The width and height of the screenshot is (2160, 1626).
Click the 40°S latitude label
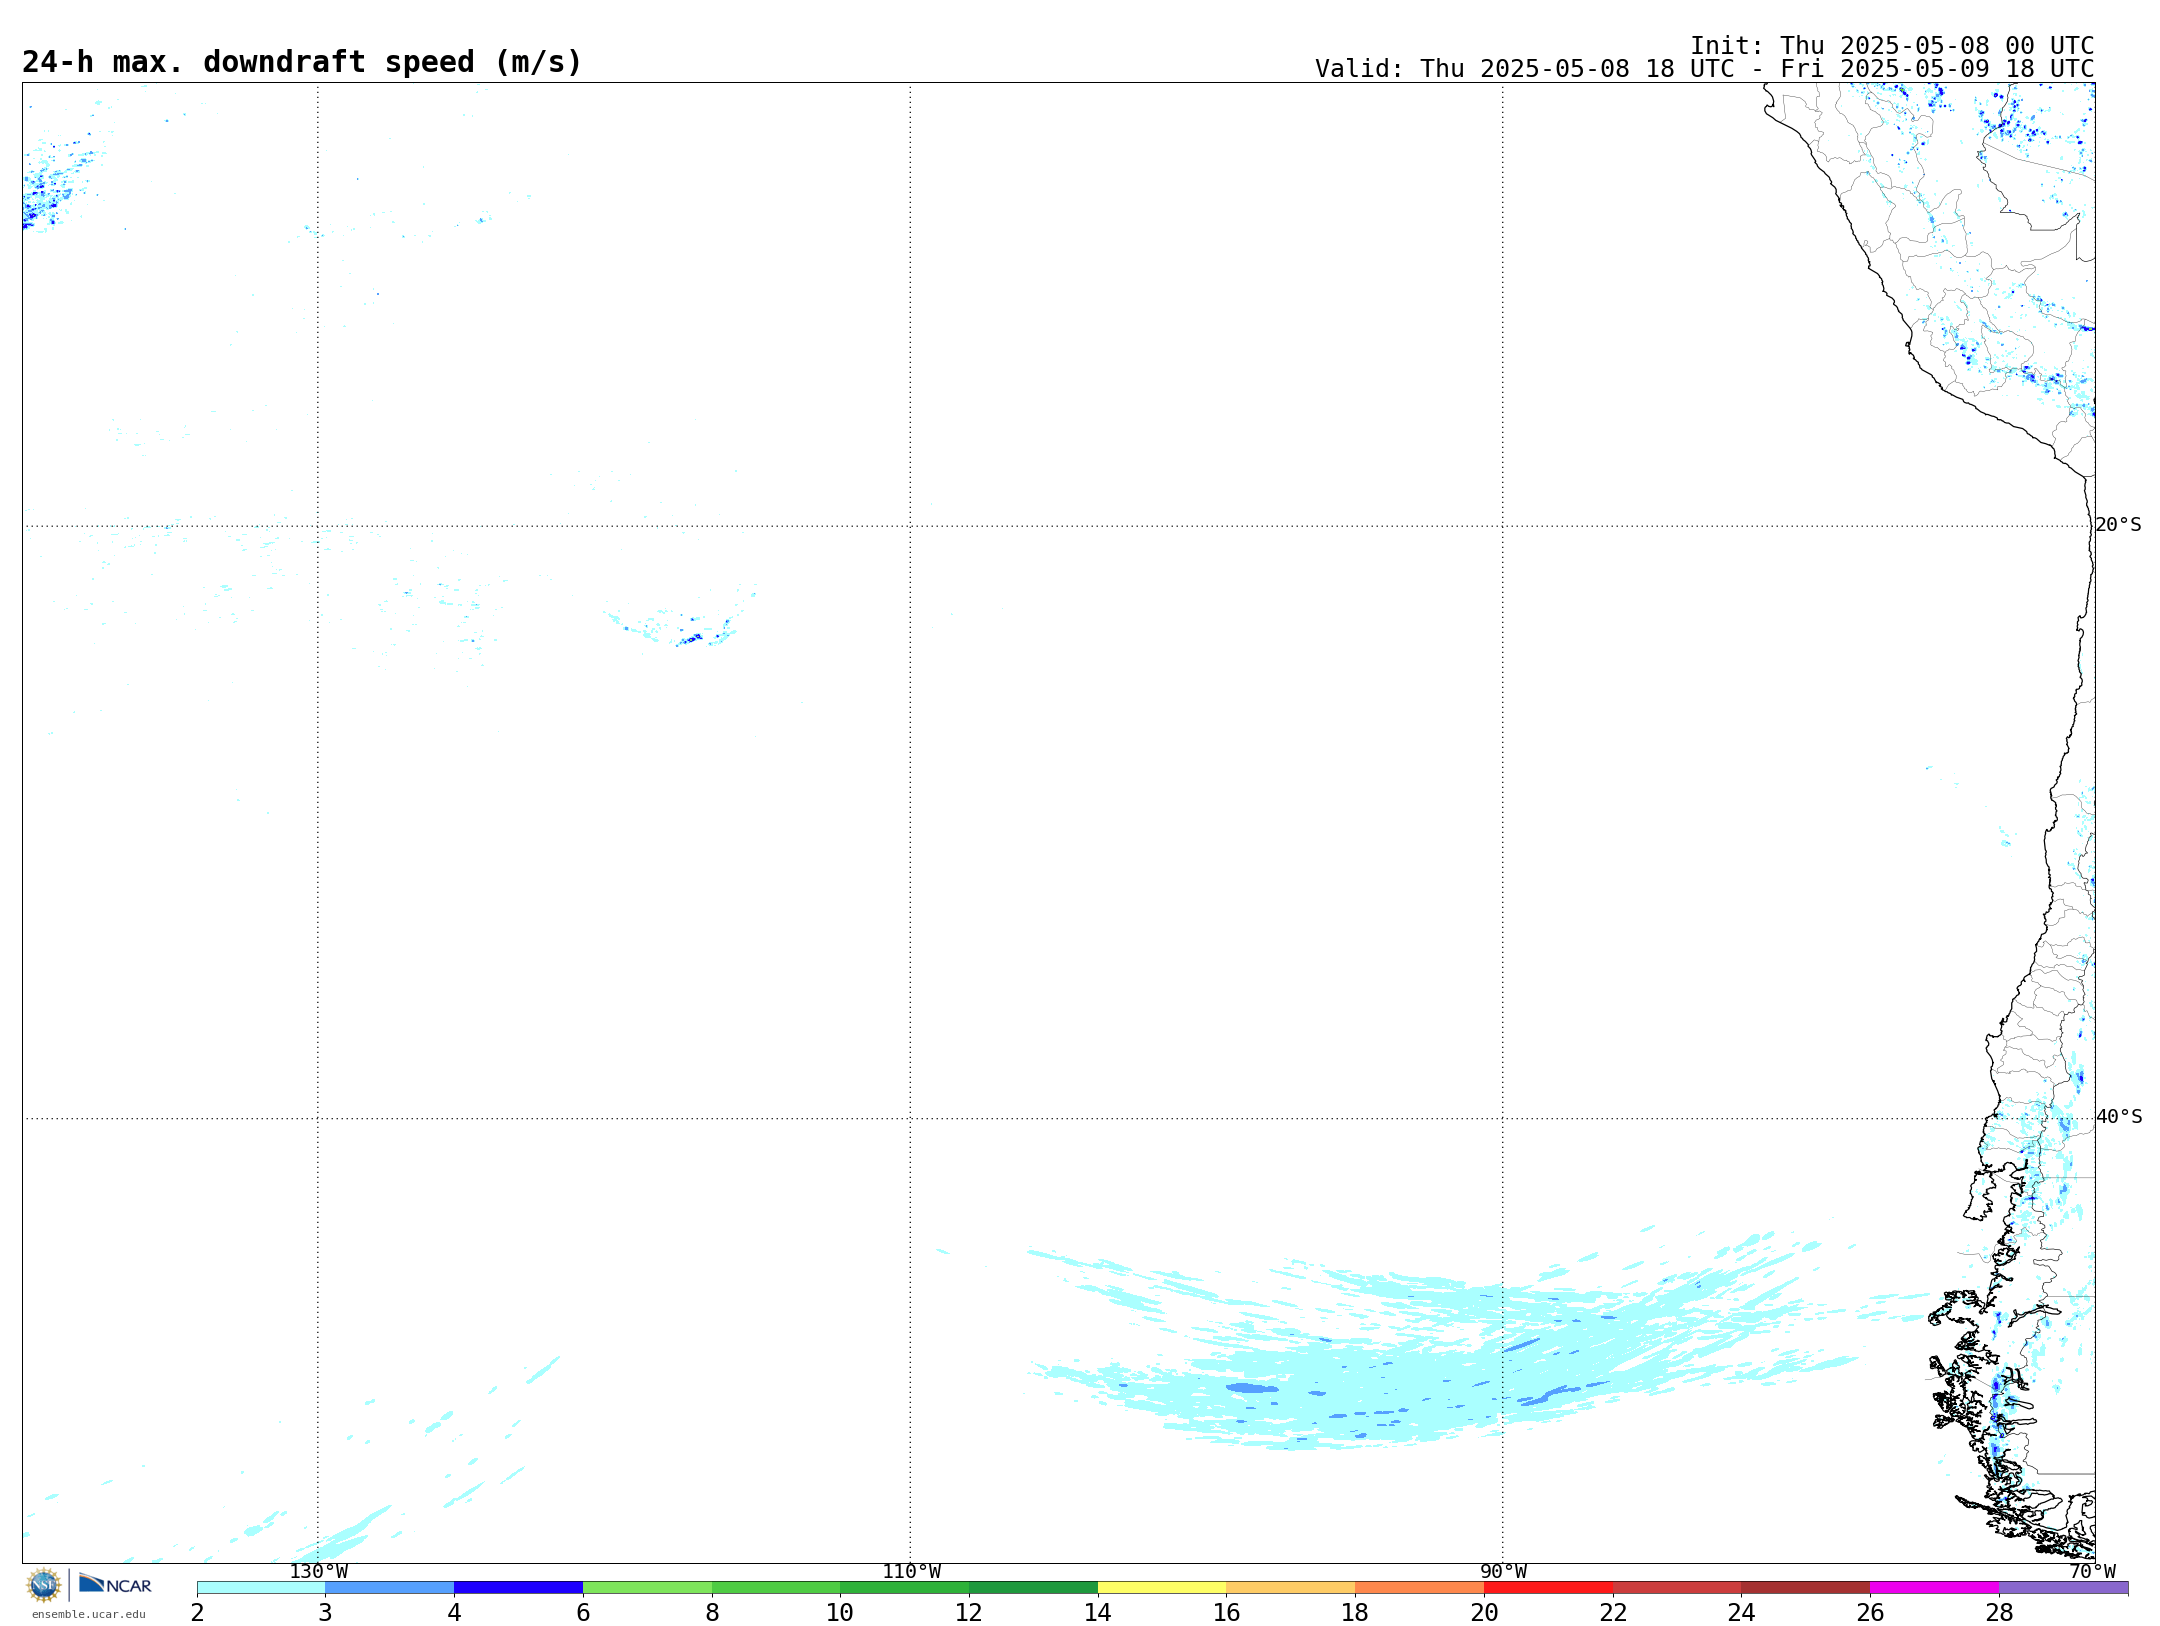pyautogui.click(x=2118, y=1117)
